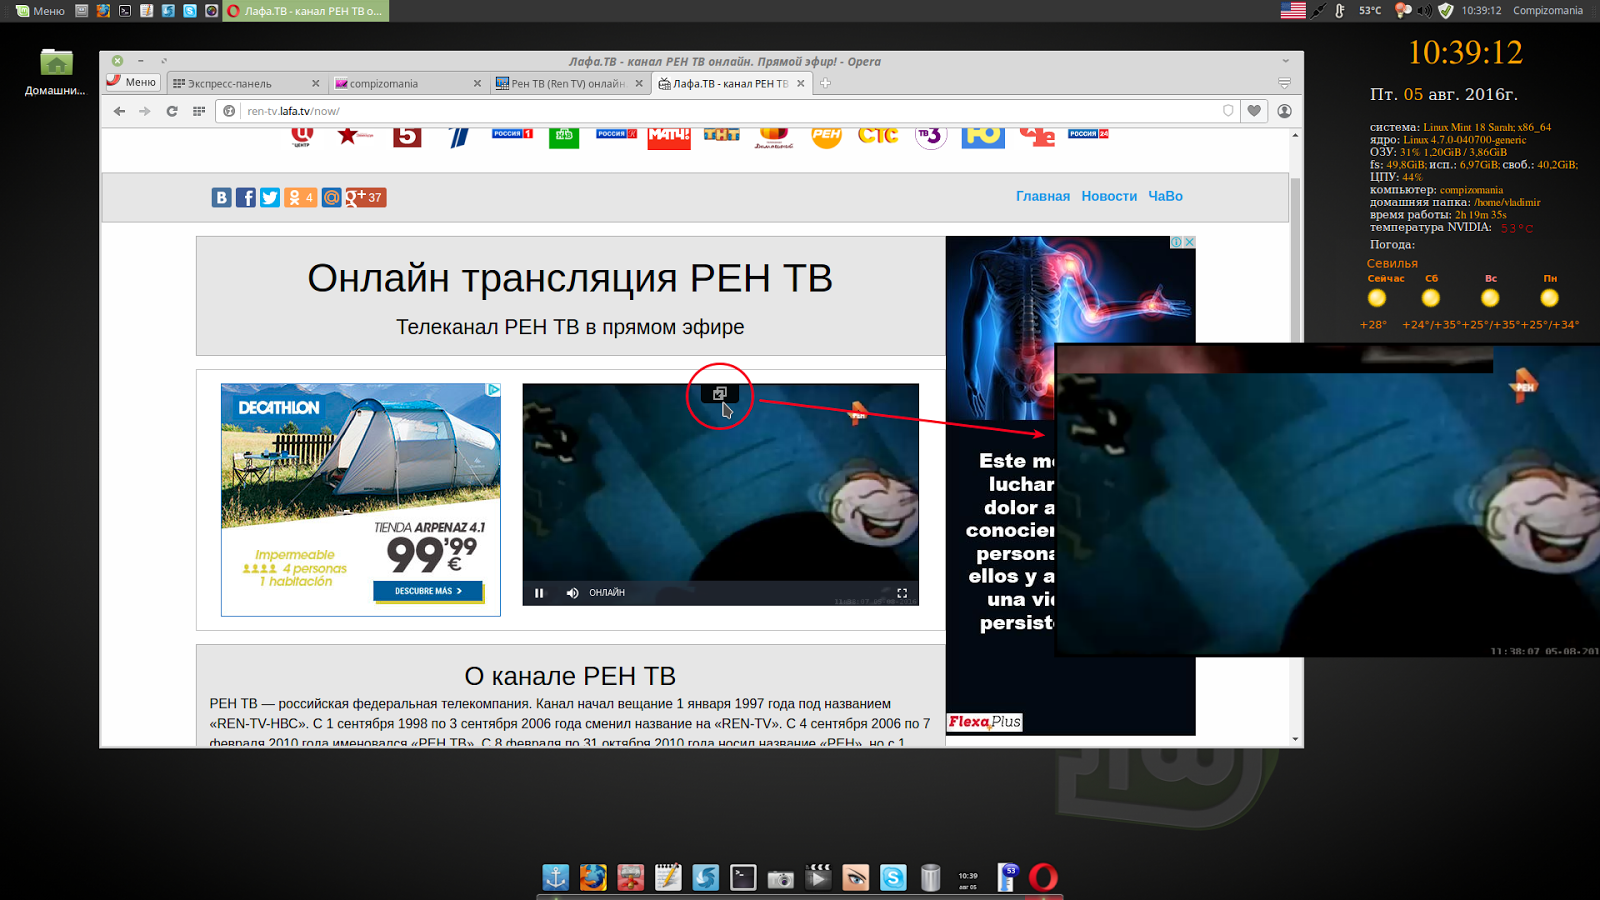This screenshot has height=900, width=1600.
Task: Click the ad-blocker shield icon in address bar
Action: [x=1228, y=111]
